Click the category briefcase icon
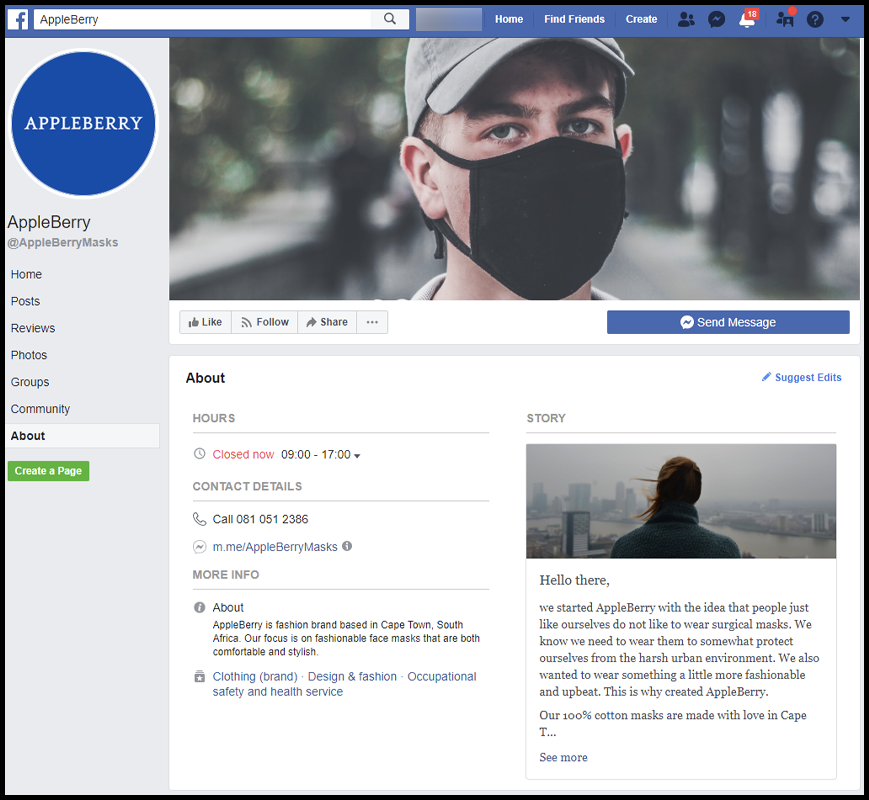This screenshot has height=800, width=869. [200, 676]
